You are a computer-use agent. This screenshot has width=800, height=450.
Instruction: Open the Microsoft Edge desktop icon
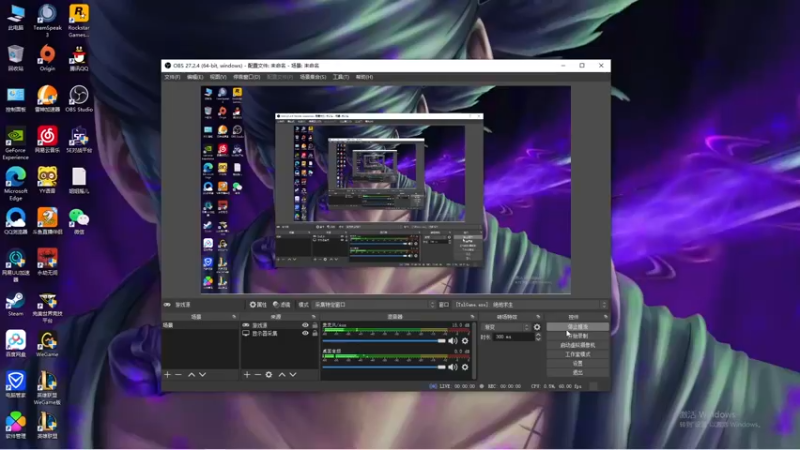[16, 184]
